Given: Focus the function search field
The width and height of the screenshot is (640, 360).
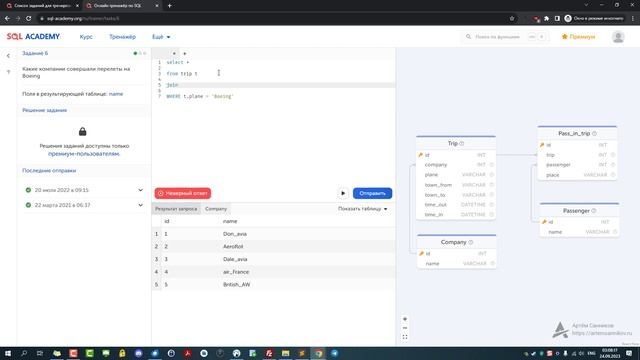Looking at the screenshot, I should click(x=504, y=37).
